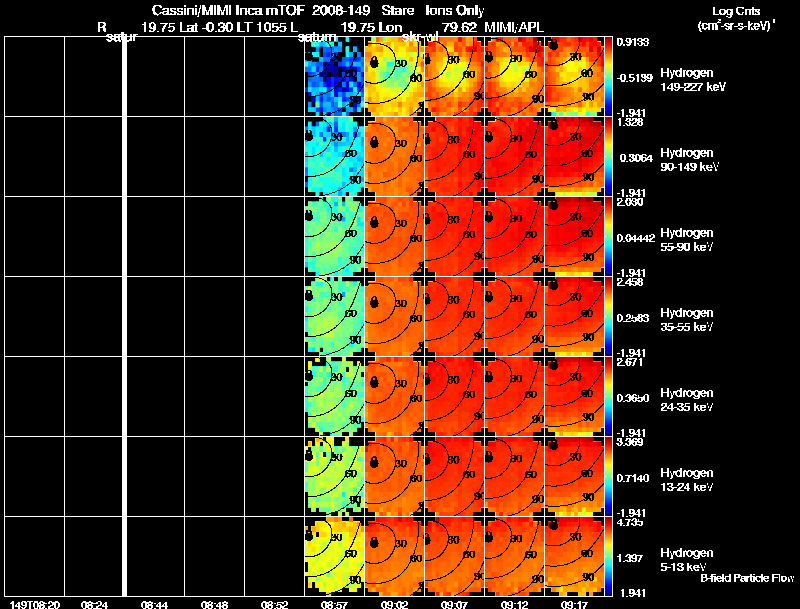
Task: Click the 'Cassini/MIMI Inca mTOF' plot title
Action: point(228,10)
